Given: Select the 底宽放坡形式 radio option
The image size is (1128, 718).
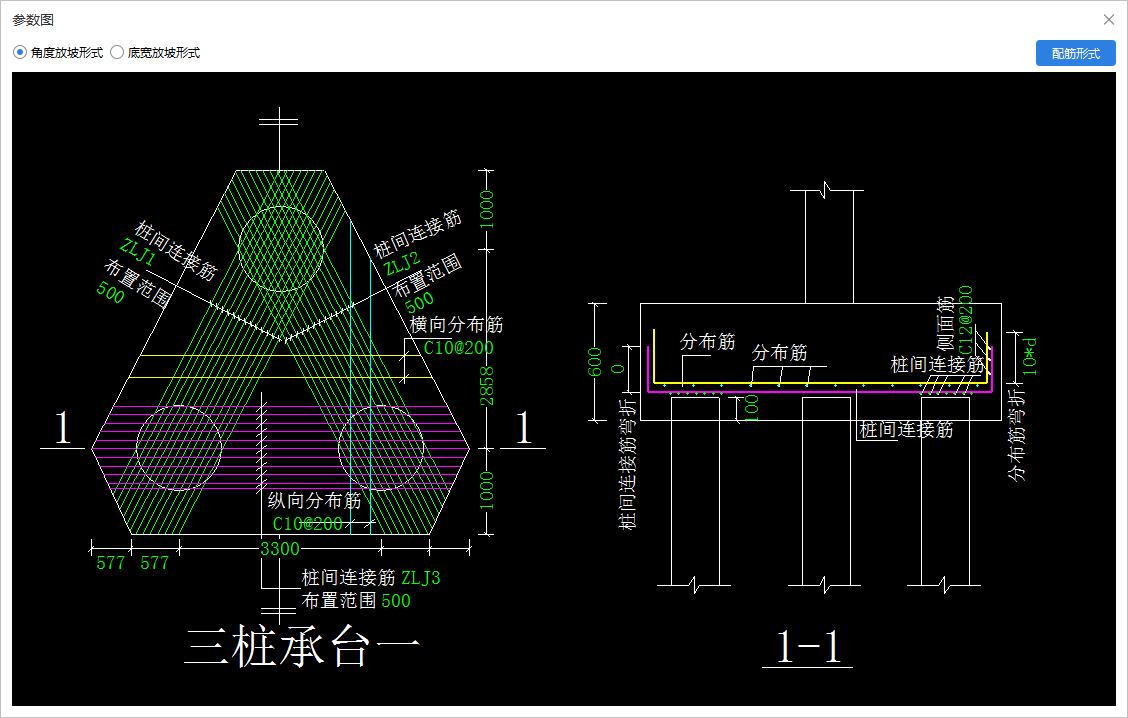Looking at the screenshot, I should tap(155, 53).
